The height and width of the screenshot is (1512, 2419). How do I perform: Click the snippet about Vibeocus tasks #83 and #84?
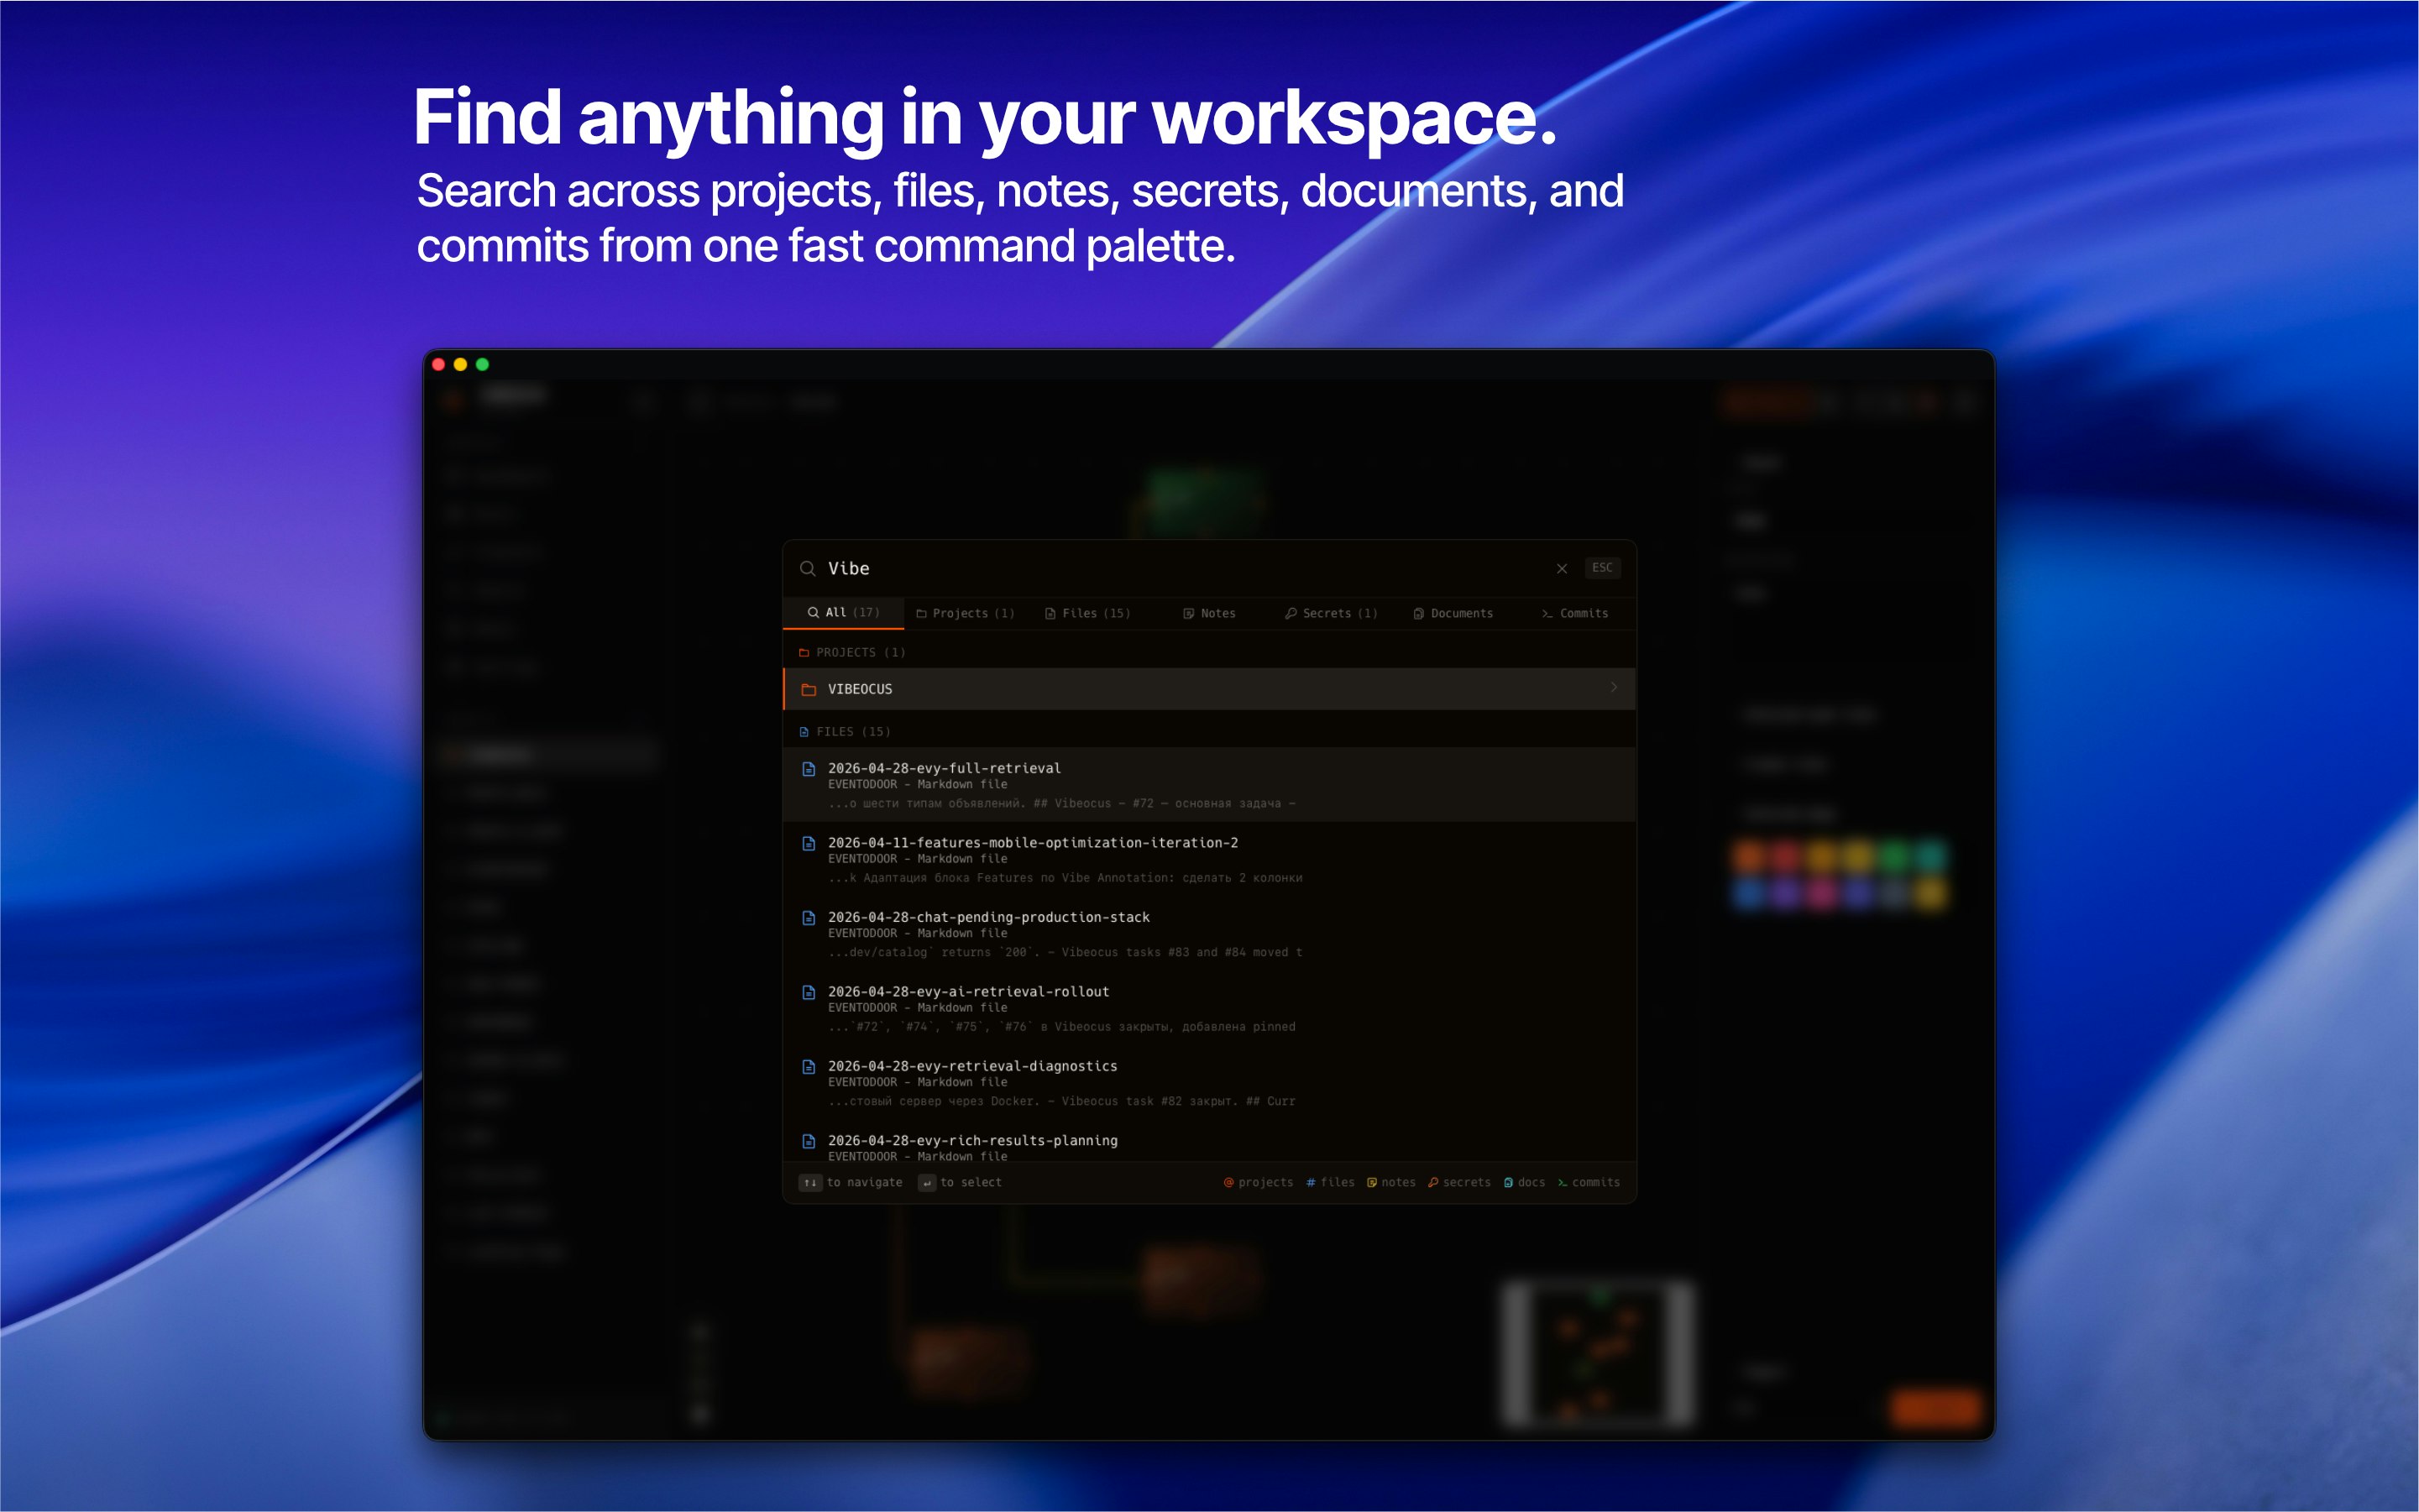(1065, 952)
